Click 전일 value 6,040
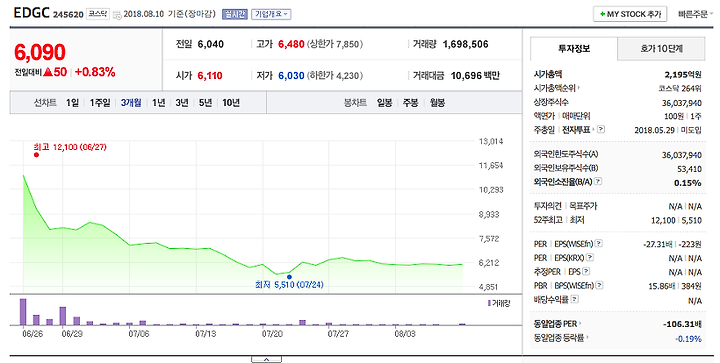Screen dimensions: 720x363 click(x=211, y=45)
